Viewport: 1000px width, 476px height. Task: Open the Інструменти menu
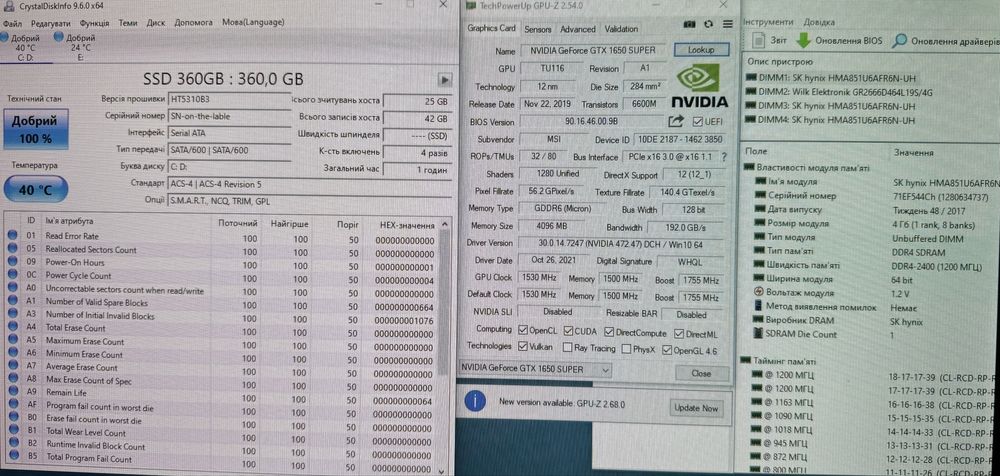pos(770,22)
